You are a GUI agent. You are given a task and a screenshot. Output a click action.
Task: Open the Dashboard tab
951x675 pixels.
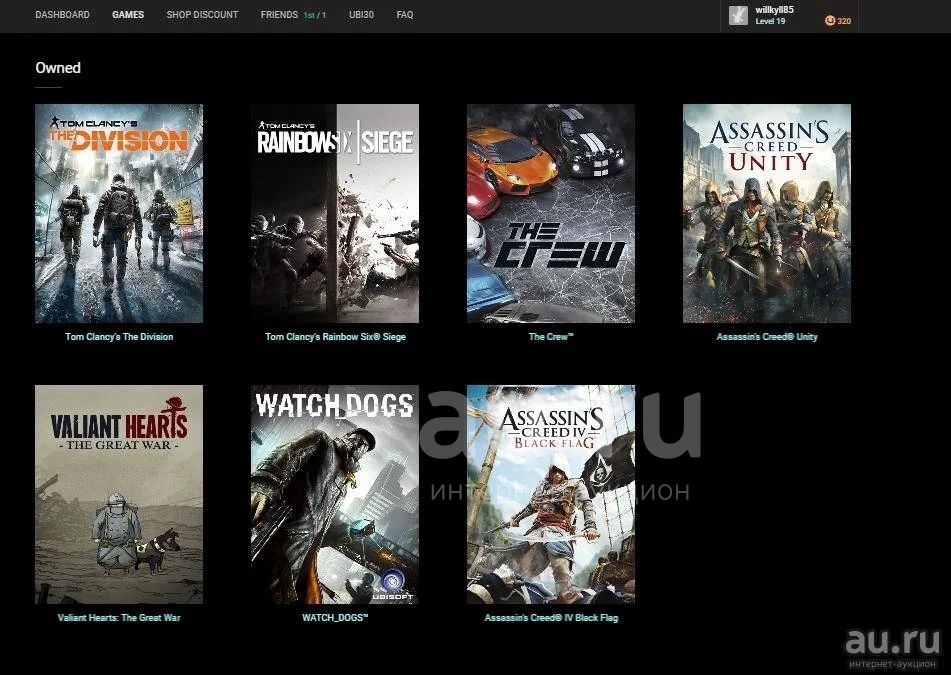coord(62,15)
